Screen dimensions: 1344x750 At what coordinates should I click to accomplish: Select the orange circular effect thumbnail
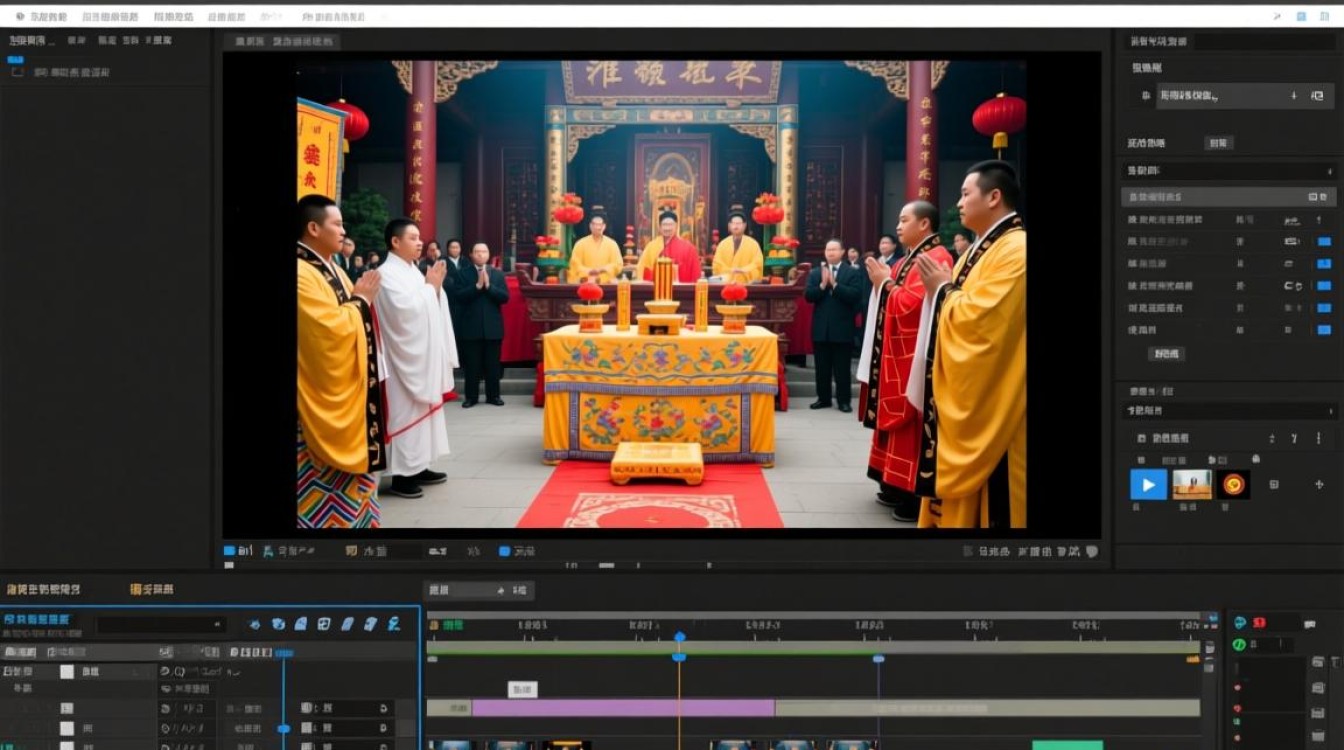tap(1234, 485)
